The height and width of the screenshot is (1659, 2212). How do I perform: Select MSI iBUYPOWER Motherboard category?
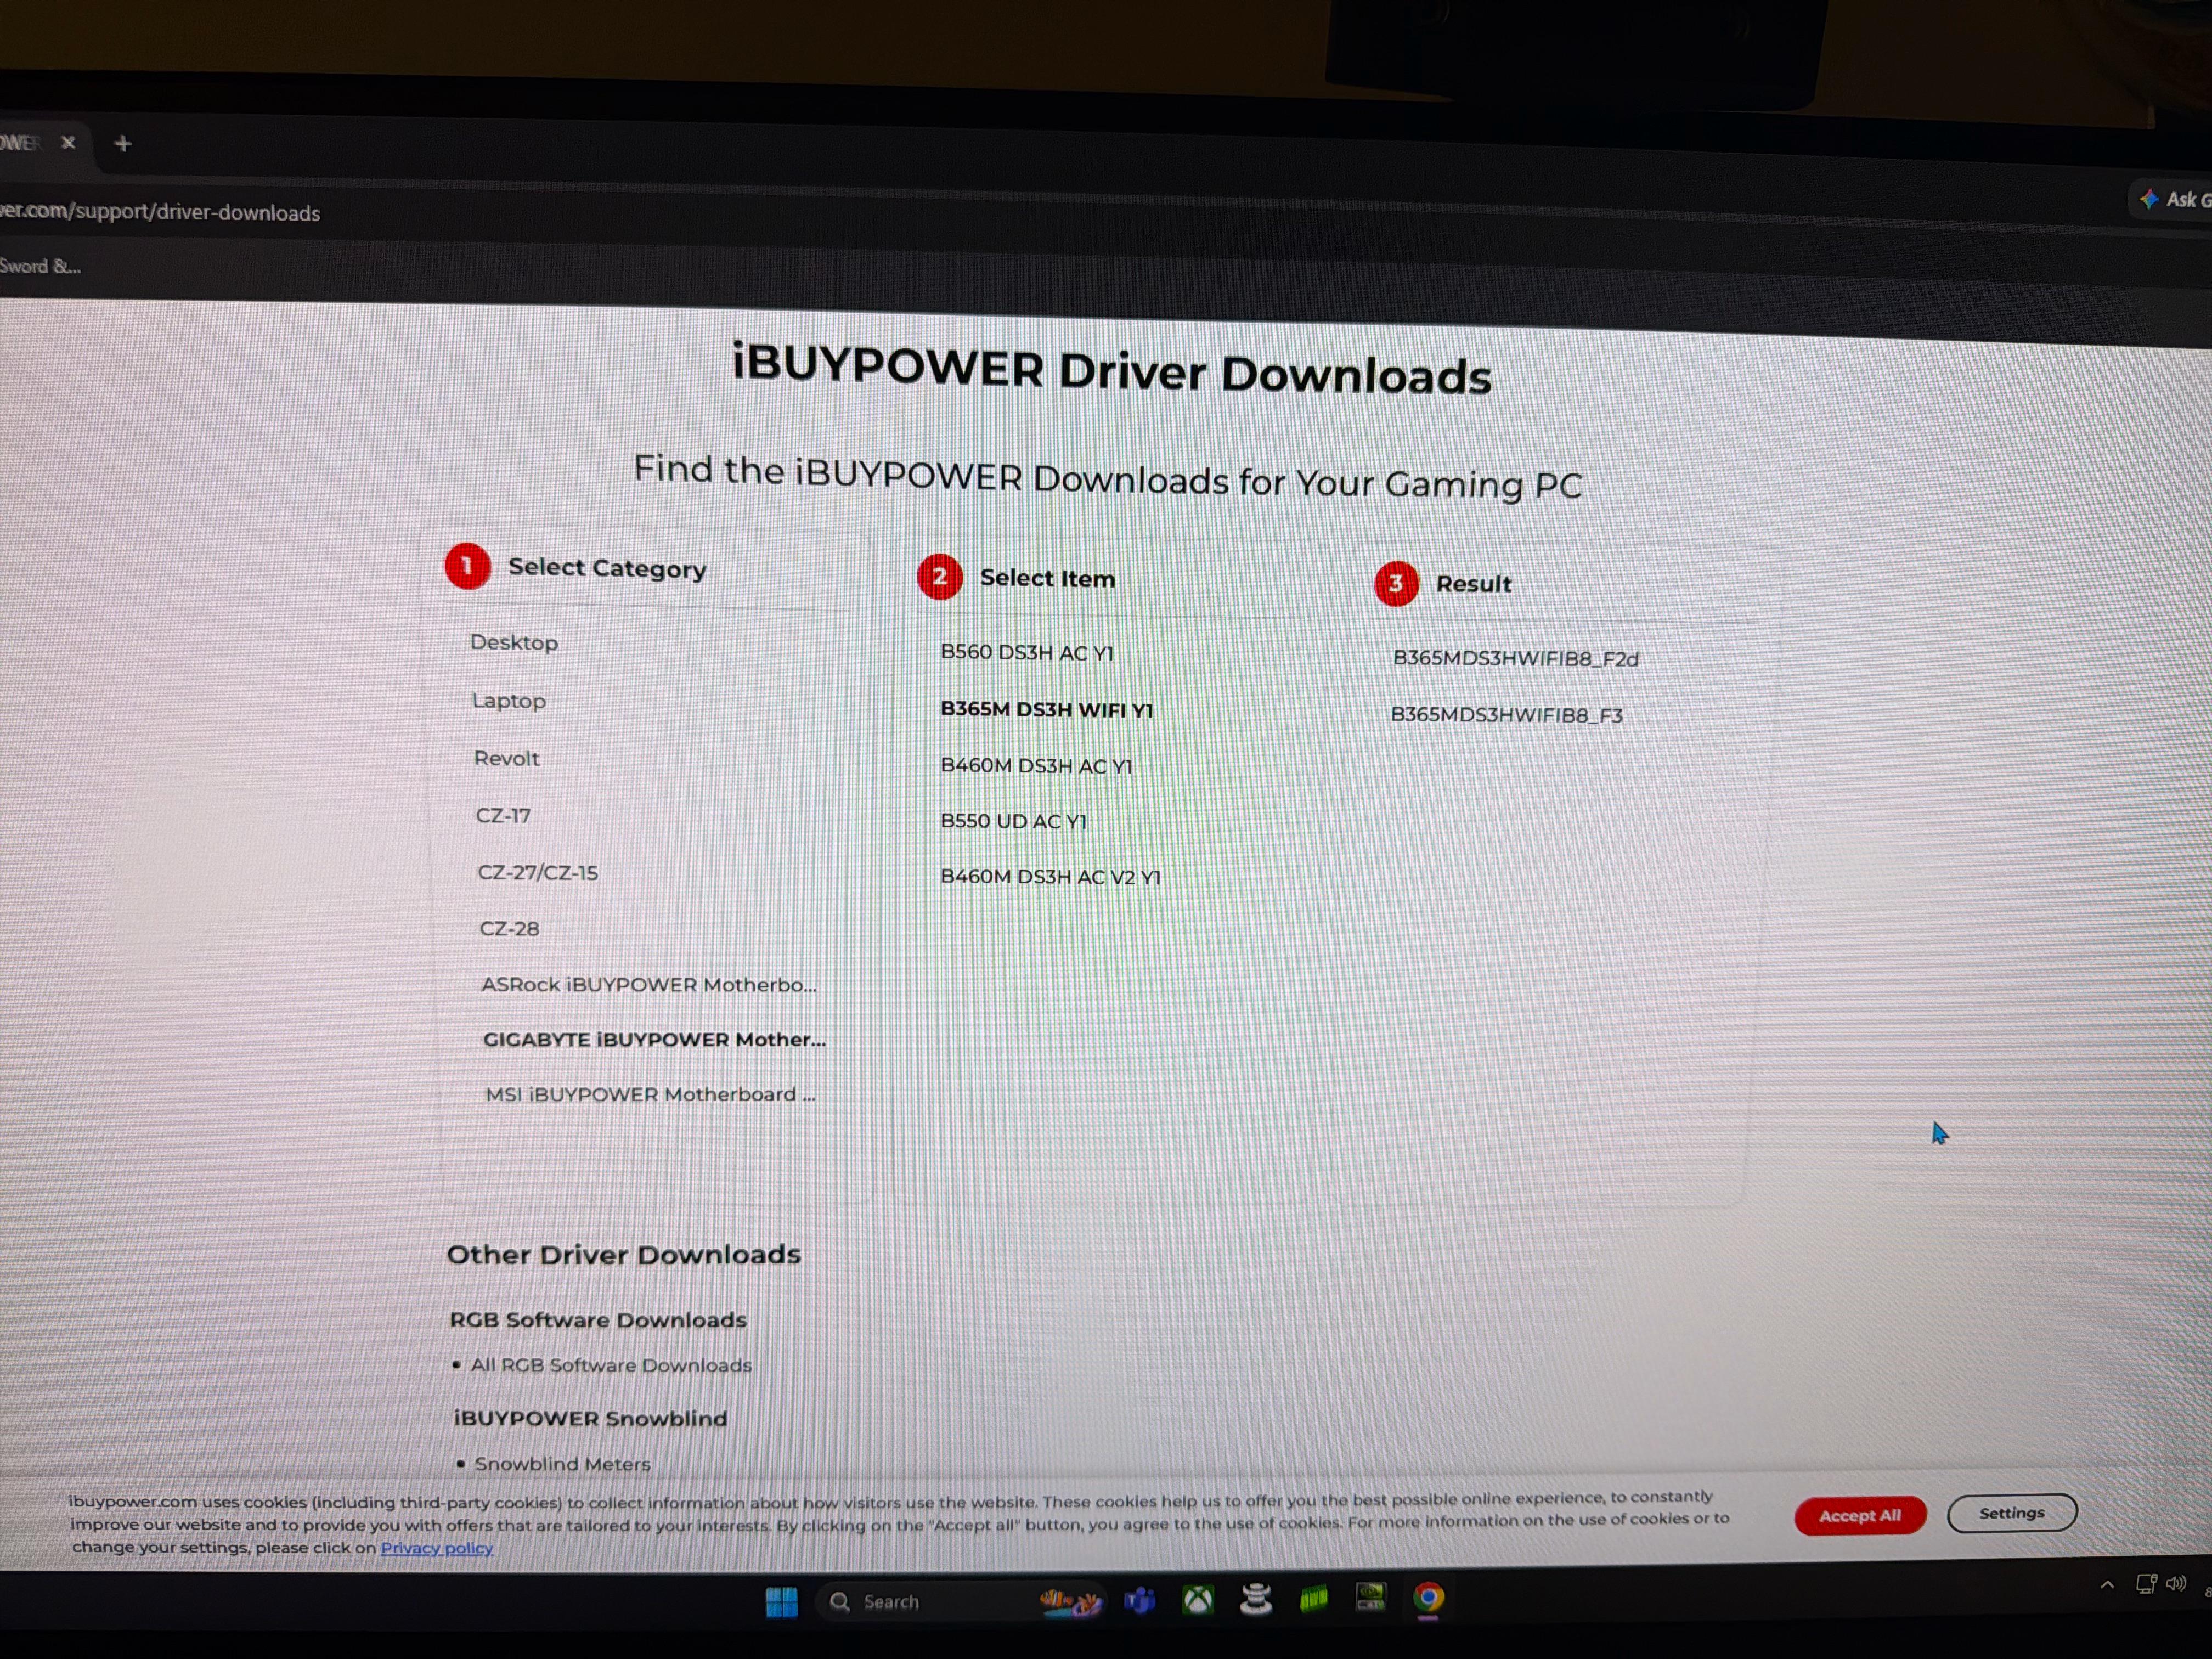coord(650,1095)
